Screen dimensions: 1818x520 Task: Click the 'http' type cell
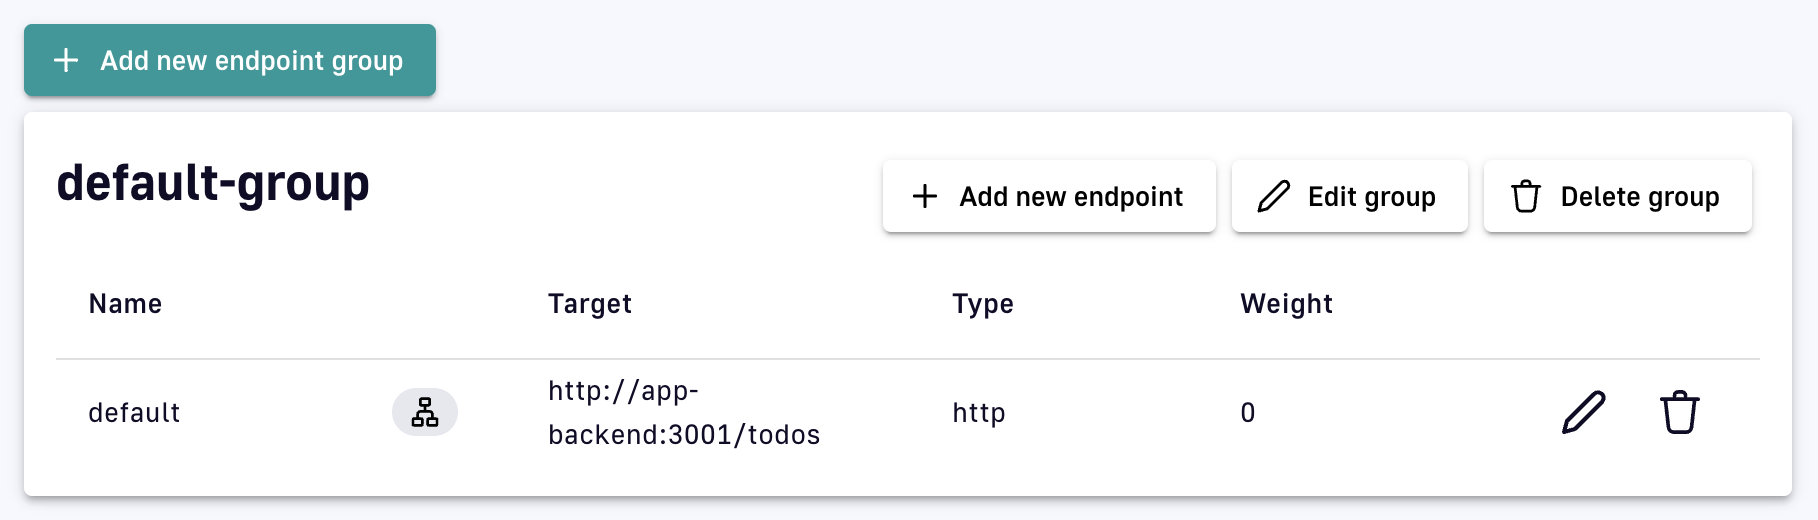tap(978, 413)
